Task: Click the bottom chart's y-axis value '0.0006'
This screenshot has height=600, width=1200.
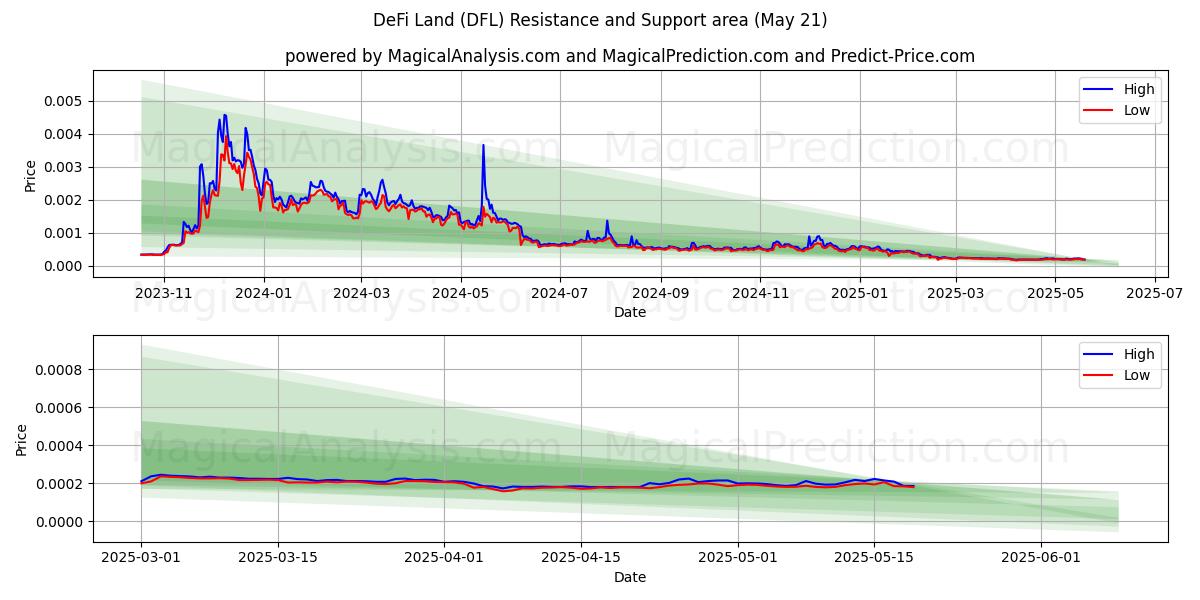Action: [61, 408]
